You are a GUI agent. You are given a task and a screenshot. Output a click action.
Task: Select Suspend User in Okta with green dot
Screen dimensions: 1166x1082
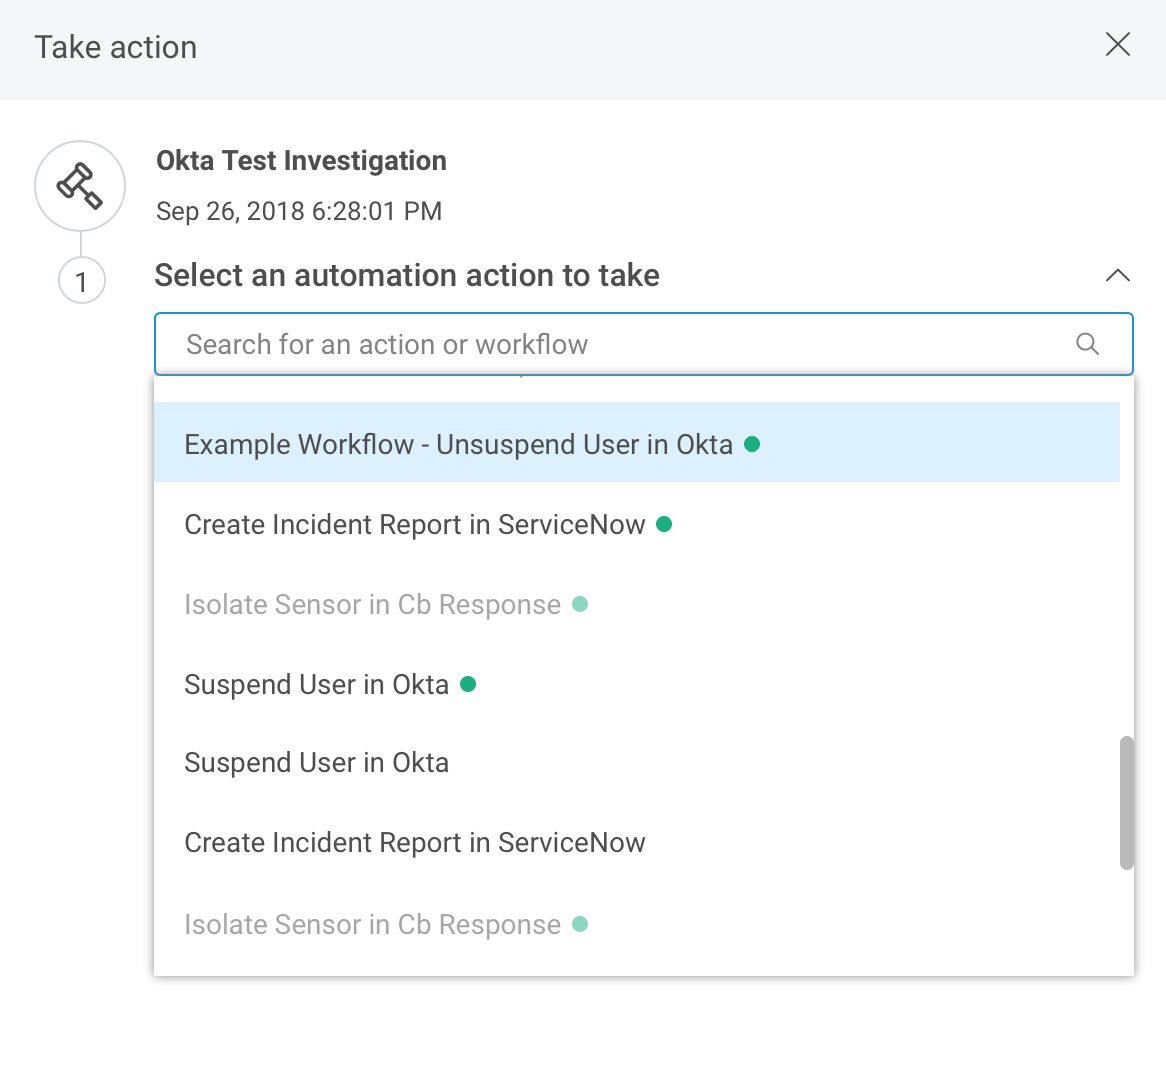[x=637, y=684]
